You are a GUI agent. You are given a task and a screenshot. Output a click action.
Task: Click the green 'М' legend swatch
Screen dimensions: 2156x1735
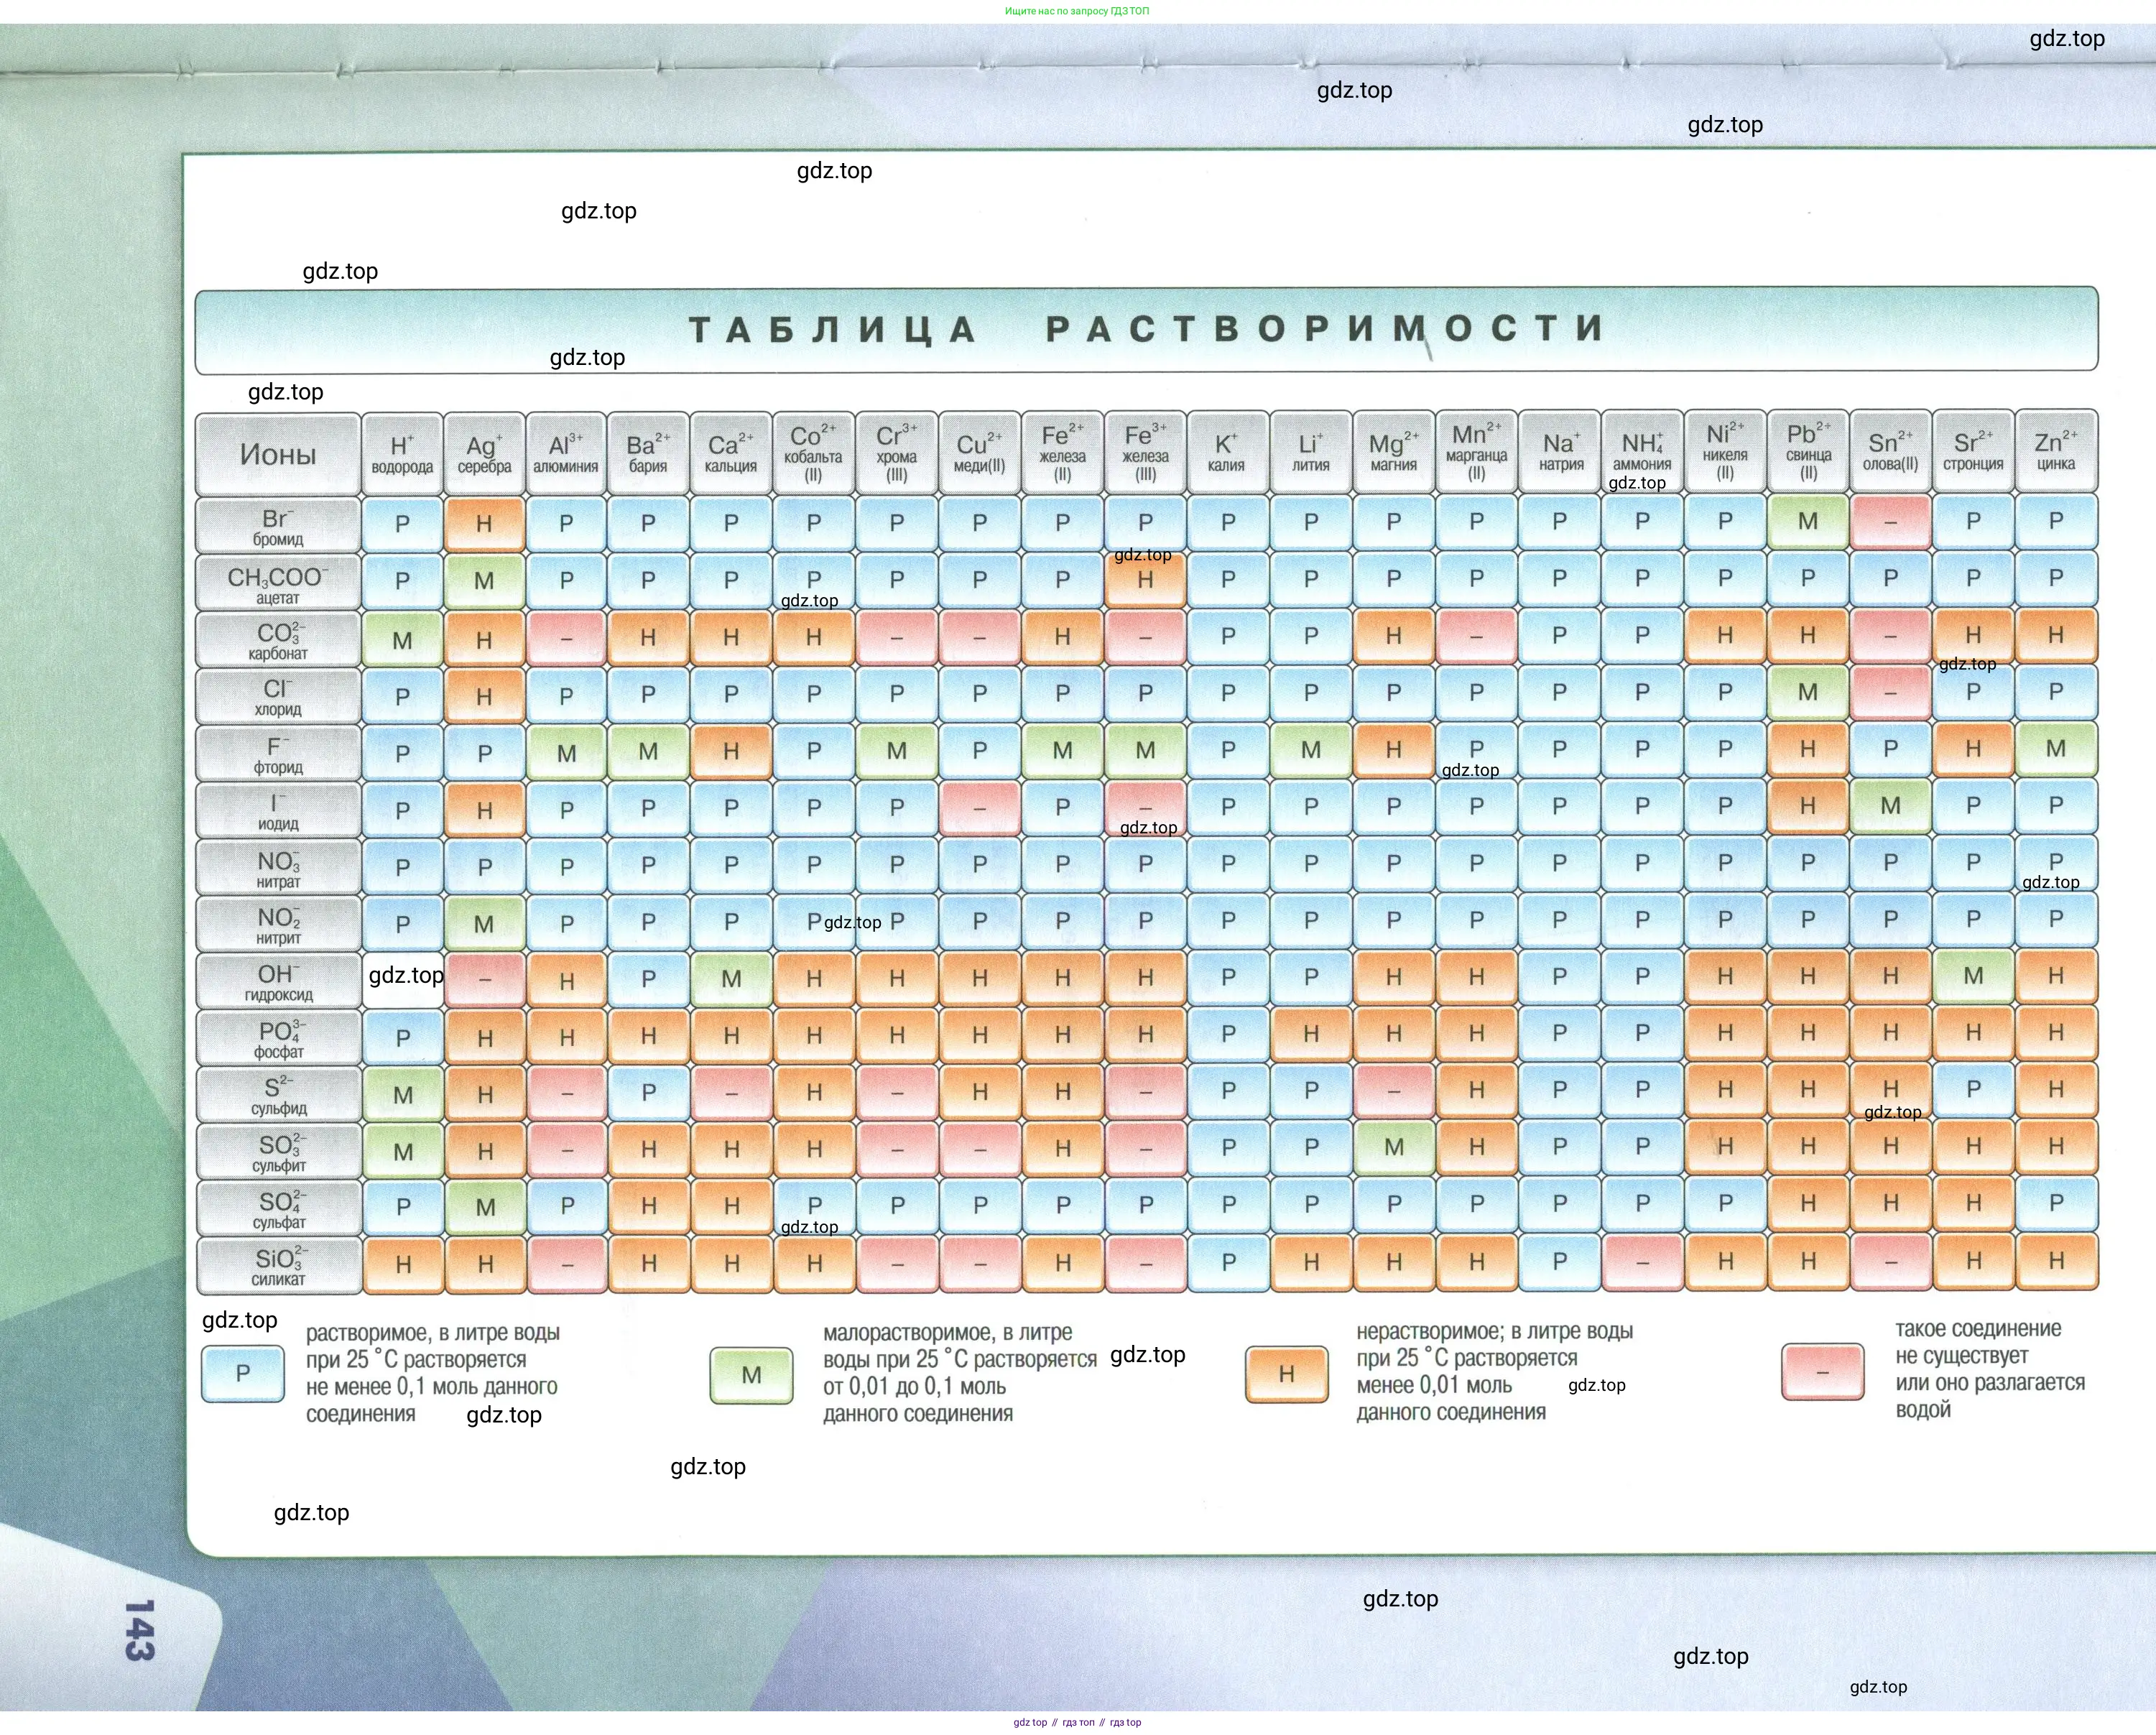tap(751, 1376)
